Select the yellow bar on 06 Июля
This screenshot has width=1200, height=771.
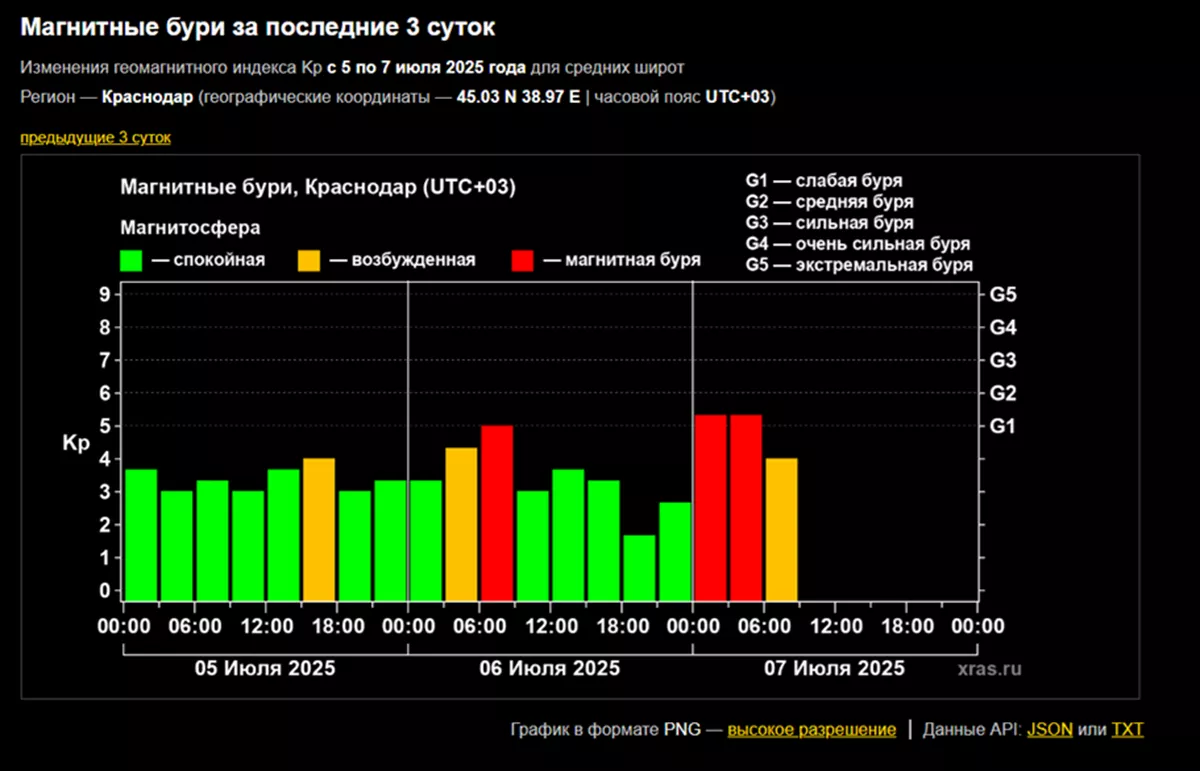click(x=461, y=523)
